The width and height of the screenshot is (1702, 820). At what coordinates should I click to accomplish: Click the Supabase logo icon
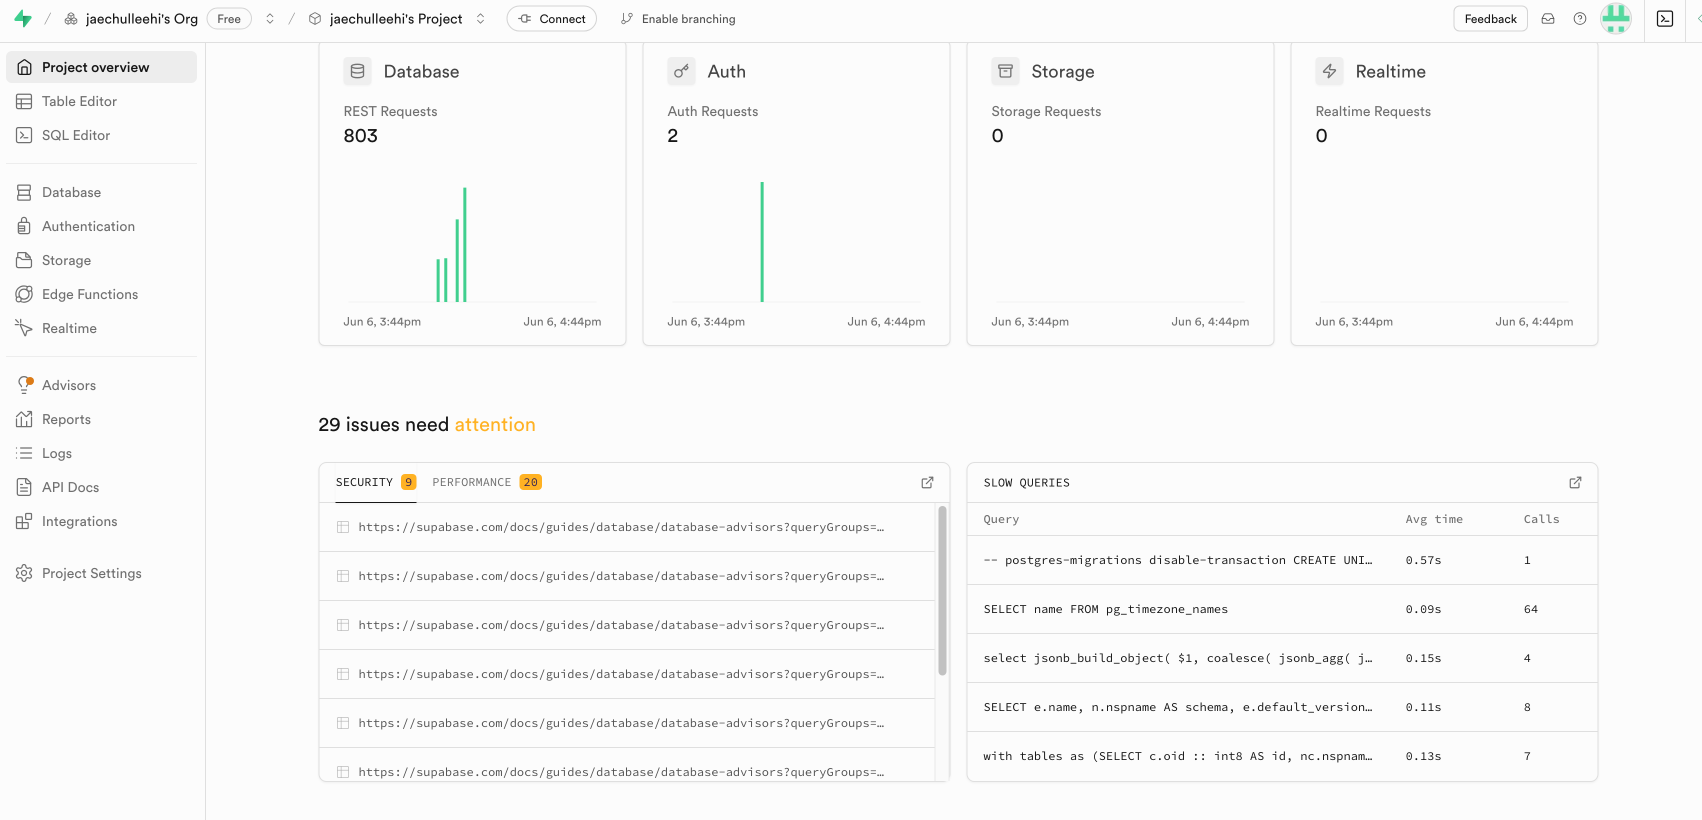coord(23,19)
